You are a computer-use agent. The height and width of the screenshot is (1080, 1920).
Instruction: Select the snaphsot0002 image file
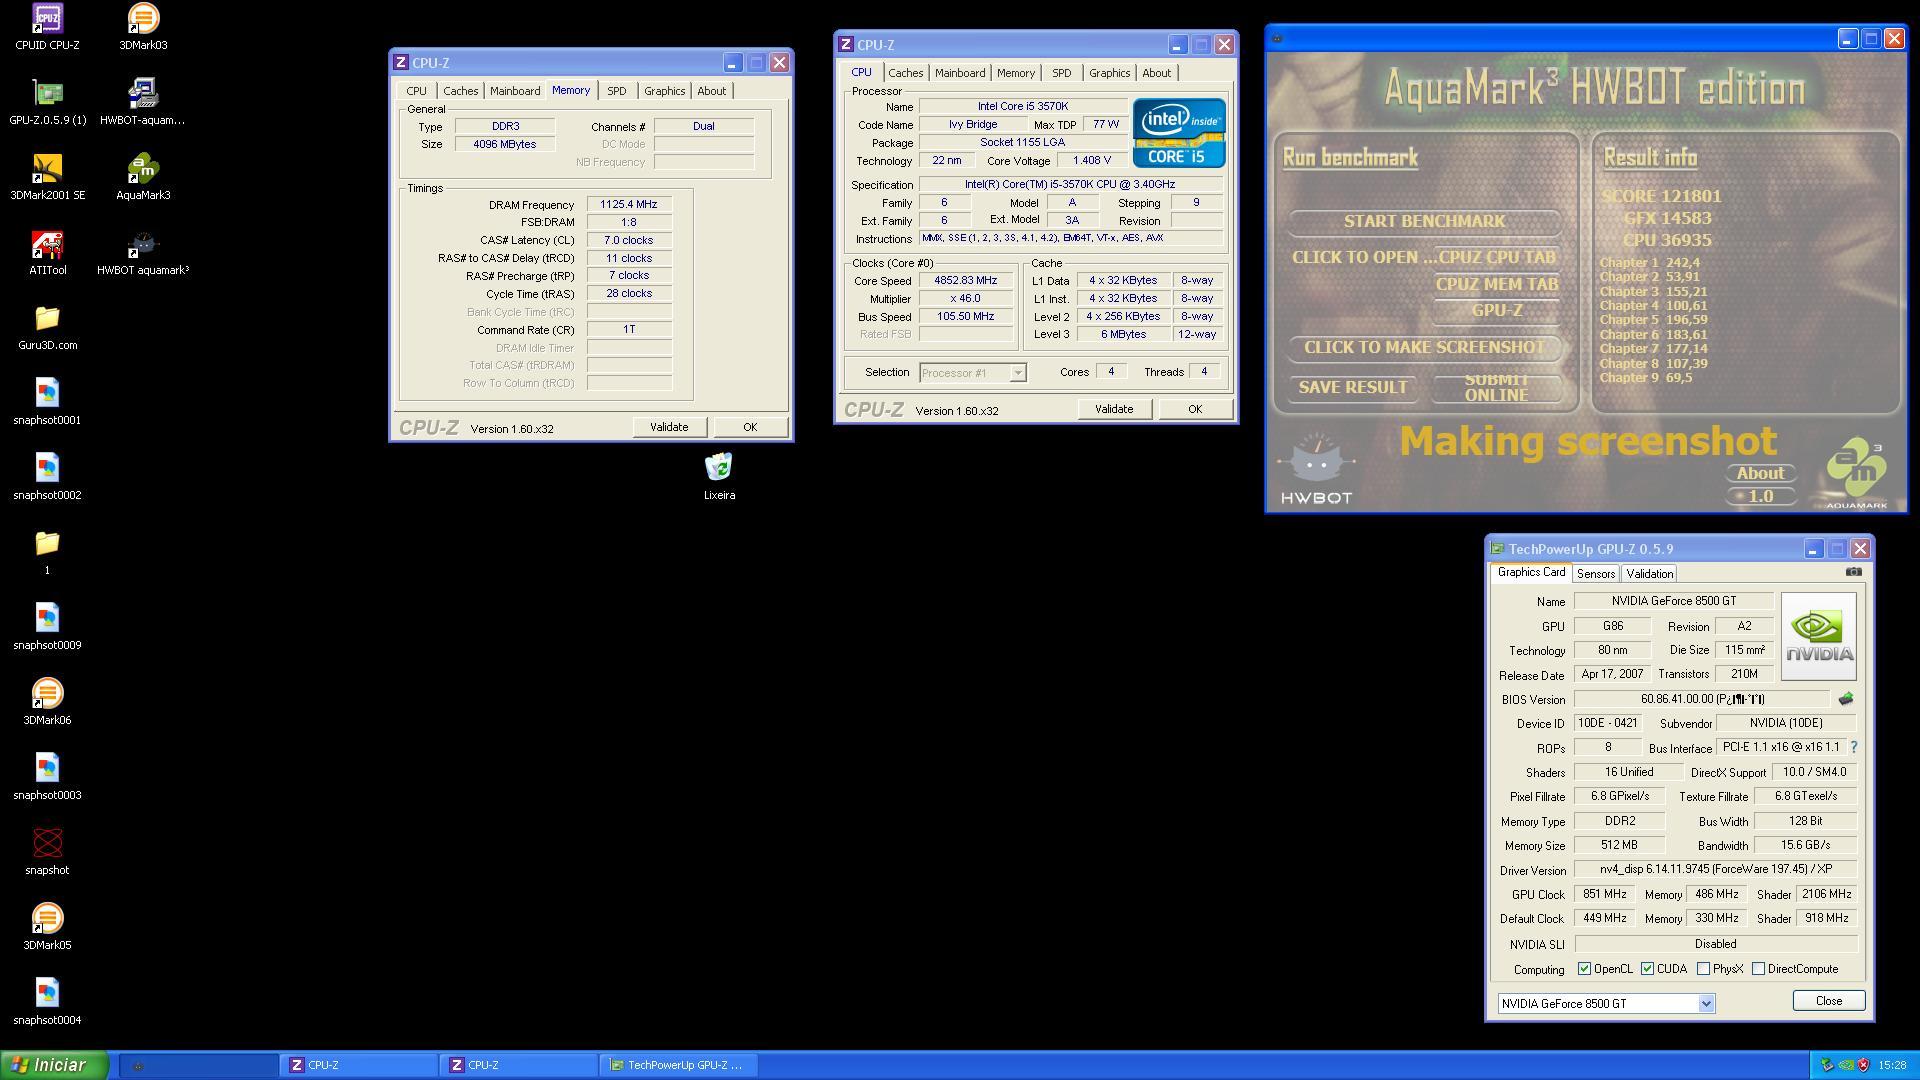coord(47,477)
